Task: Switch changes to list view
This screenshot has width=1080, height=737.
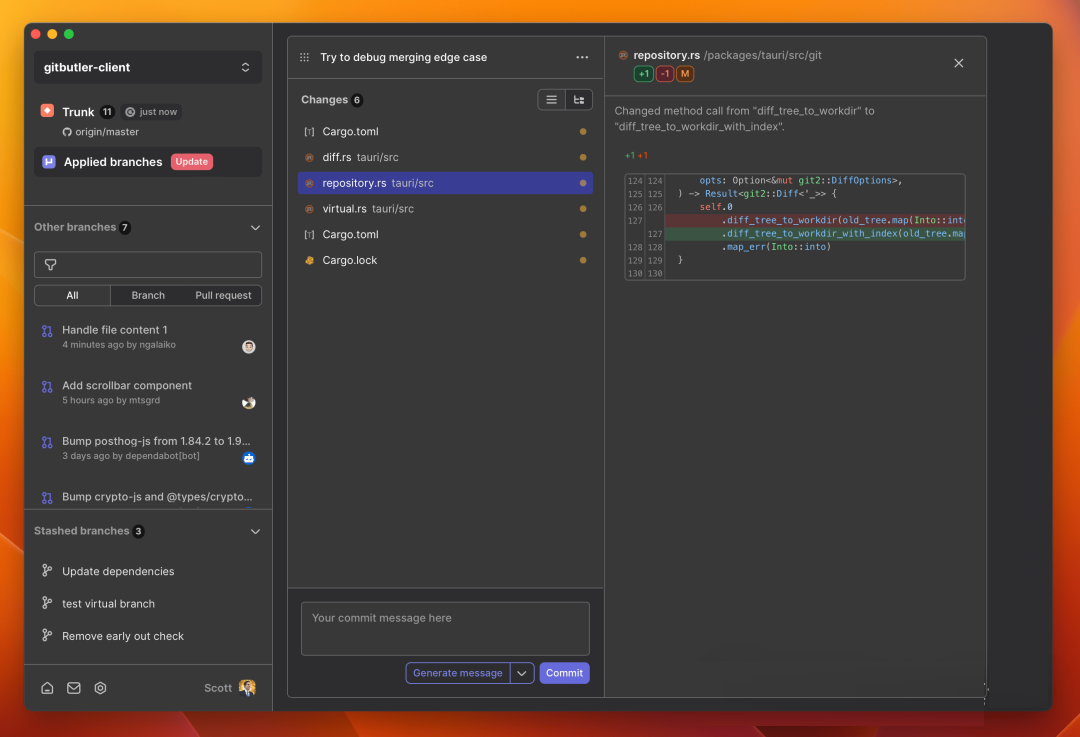Action: click(x=551, y=100)
